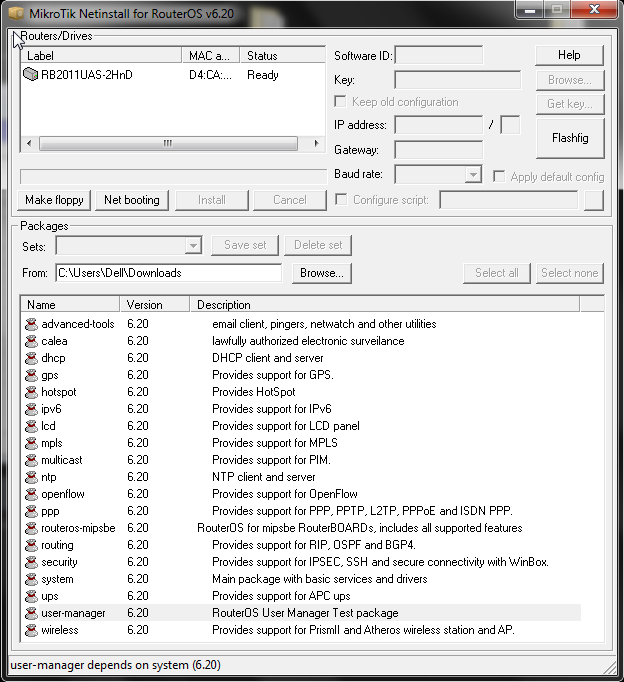Click the multicast package icon
Viewport: 624px width, 682px height.
(x=31, y=460)
